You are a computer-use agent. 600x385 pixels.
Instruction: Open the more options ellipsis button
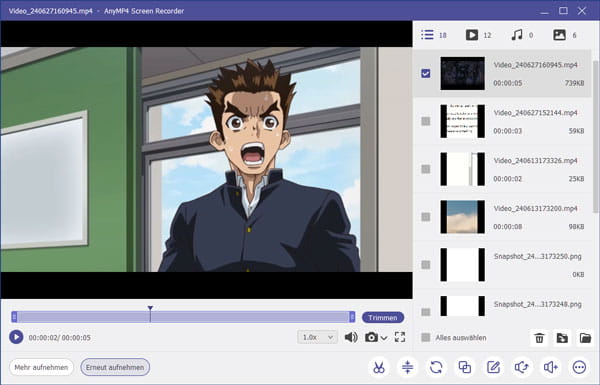pyautogui.click(x=579, y=367)
